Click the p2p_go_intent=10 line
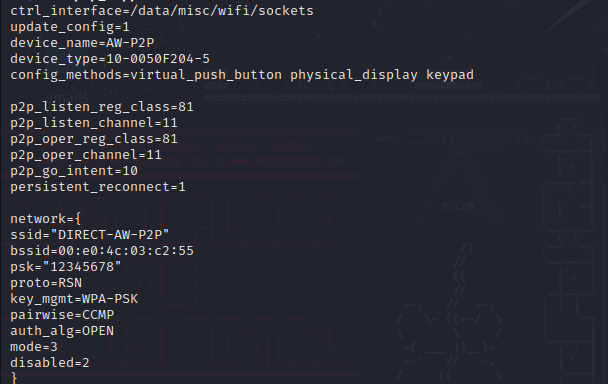Screen dimensions: 608x384 (74, 171)
